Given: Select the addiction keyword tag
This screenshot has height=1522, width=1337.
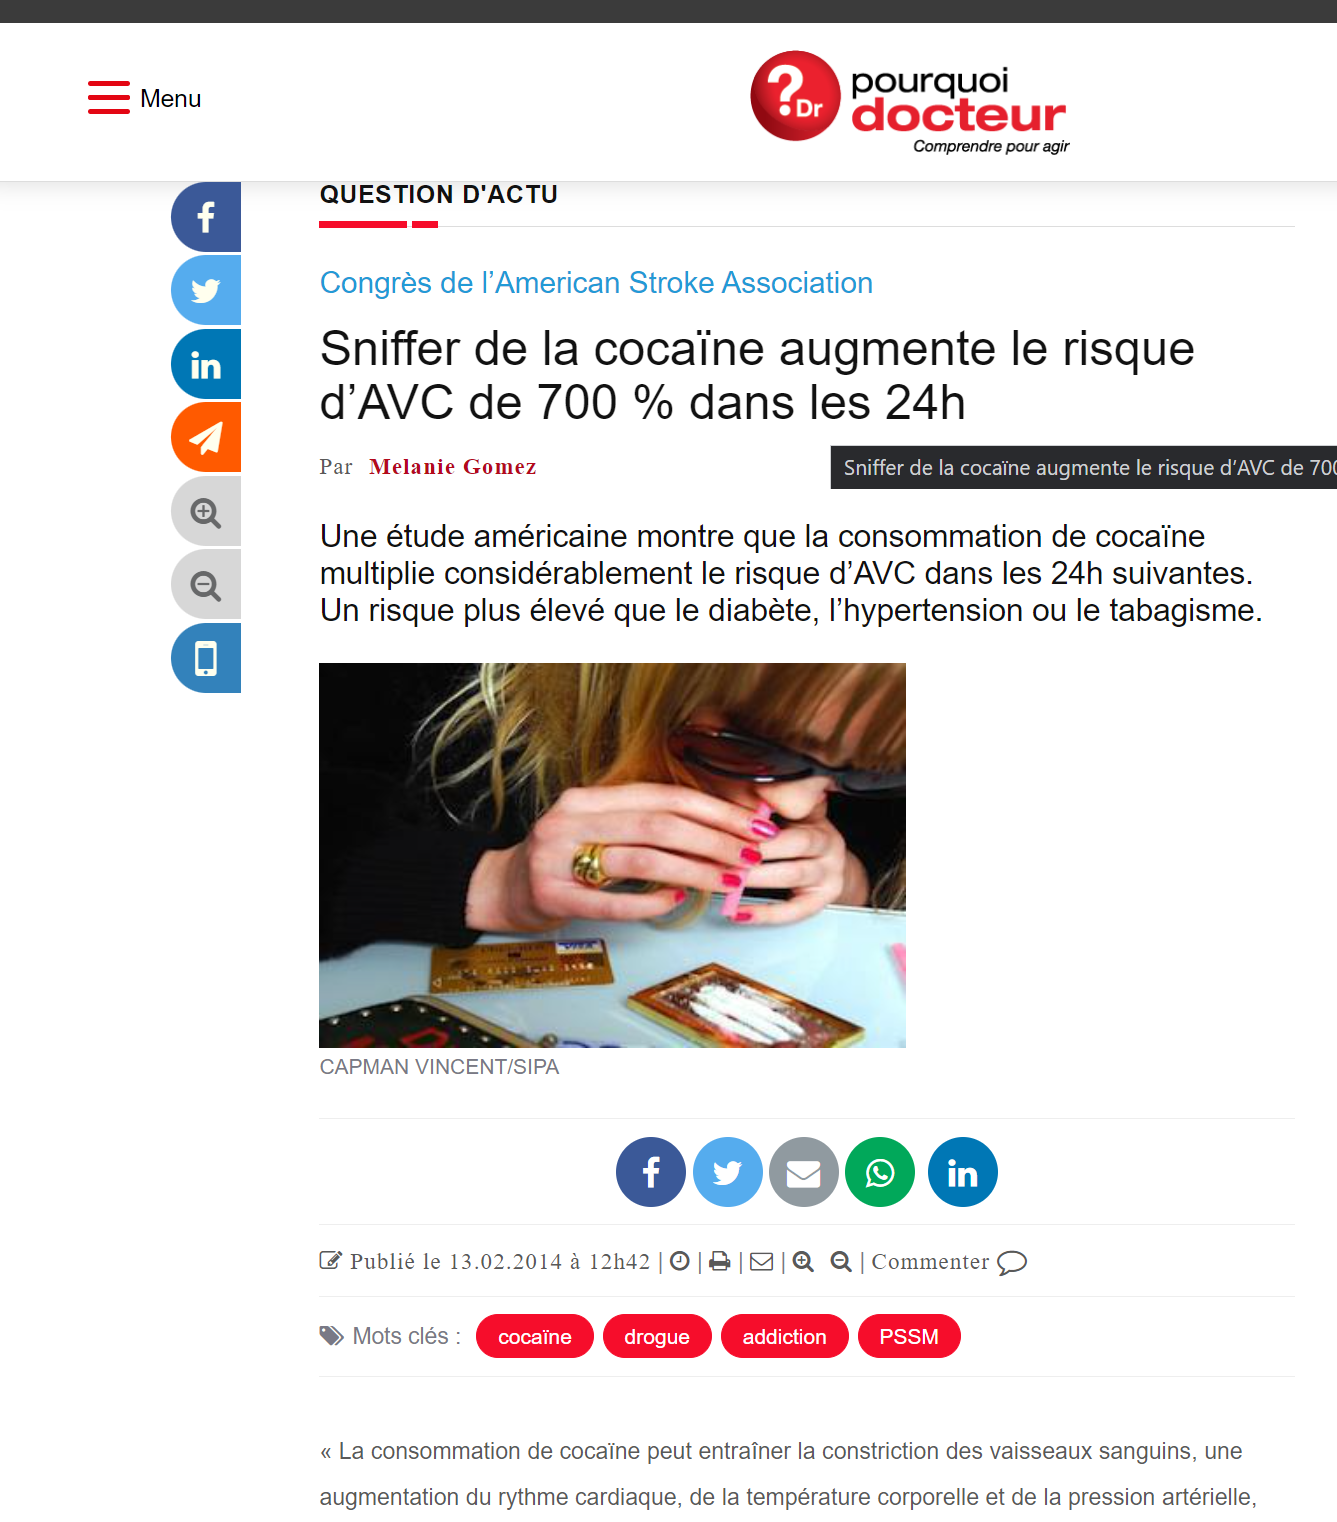Looking at the screenshot, I should tap(785, 1336).
